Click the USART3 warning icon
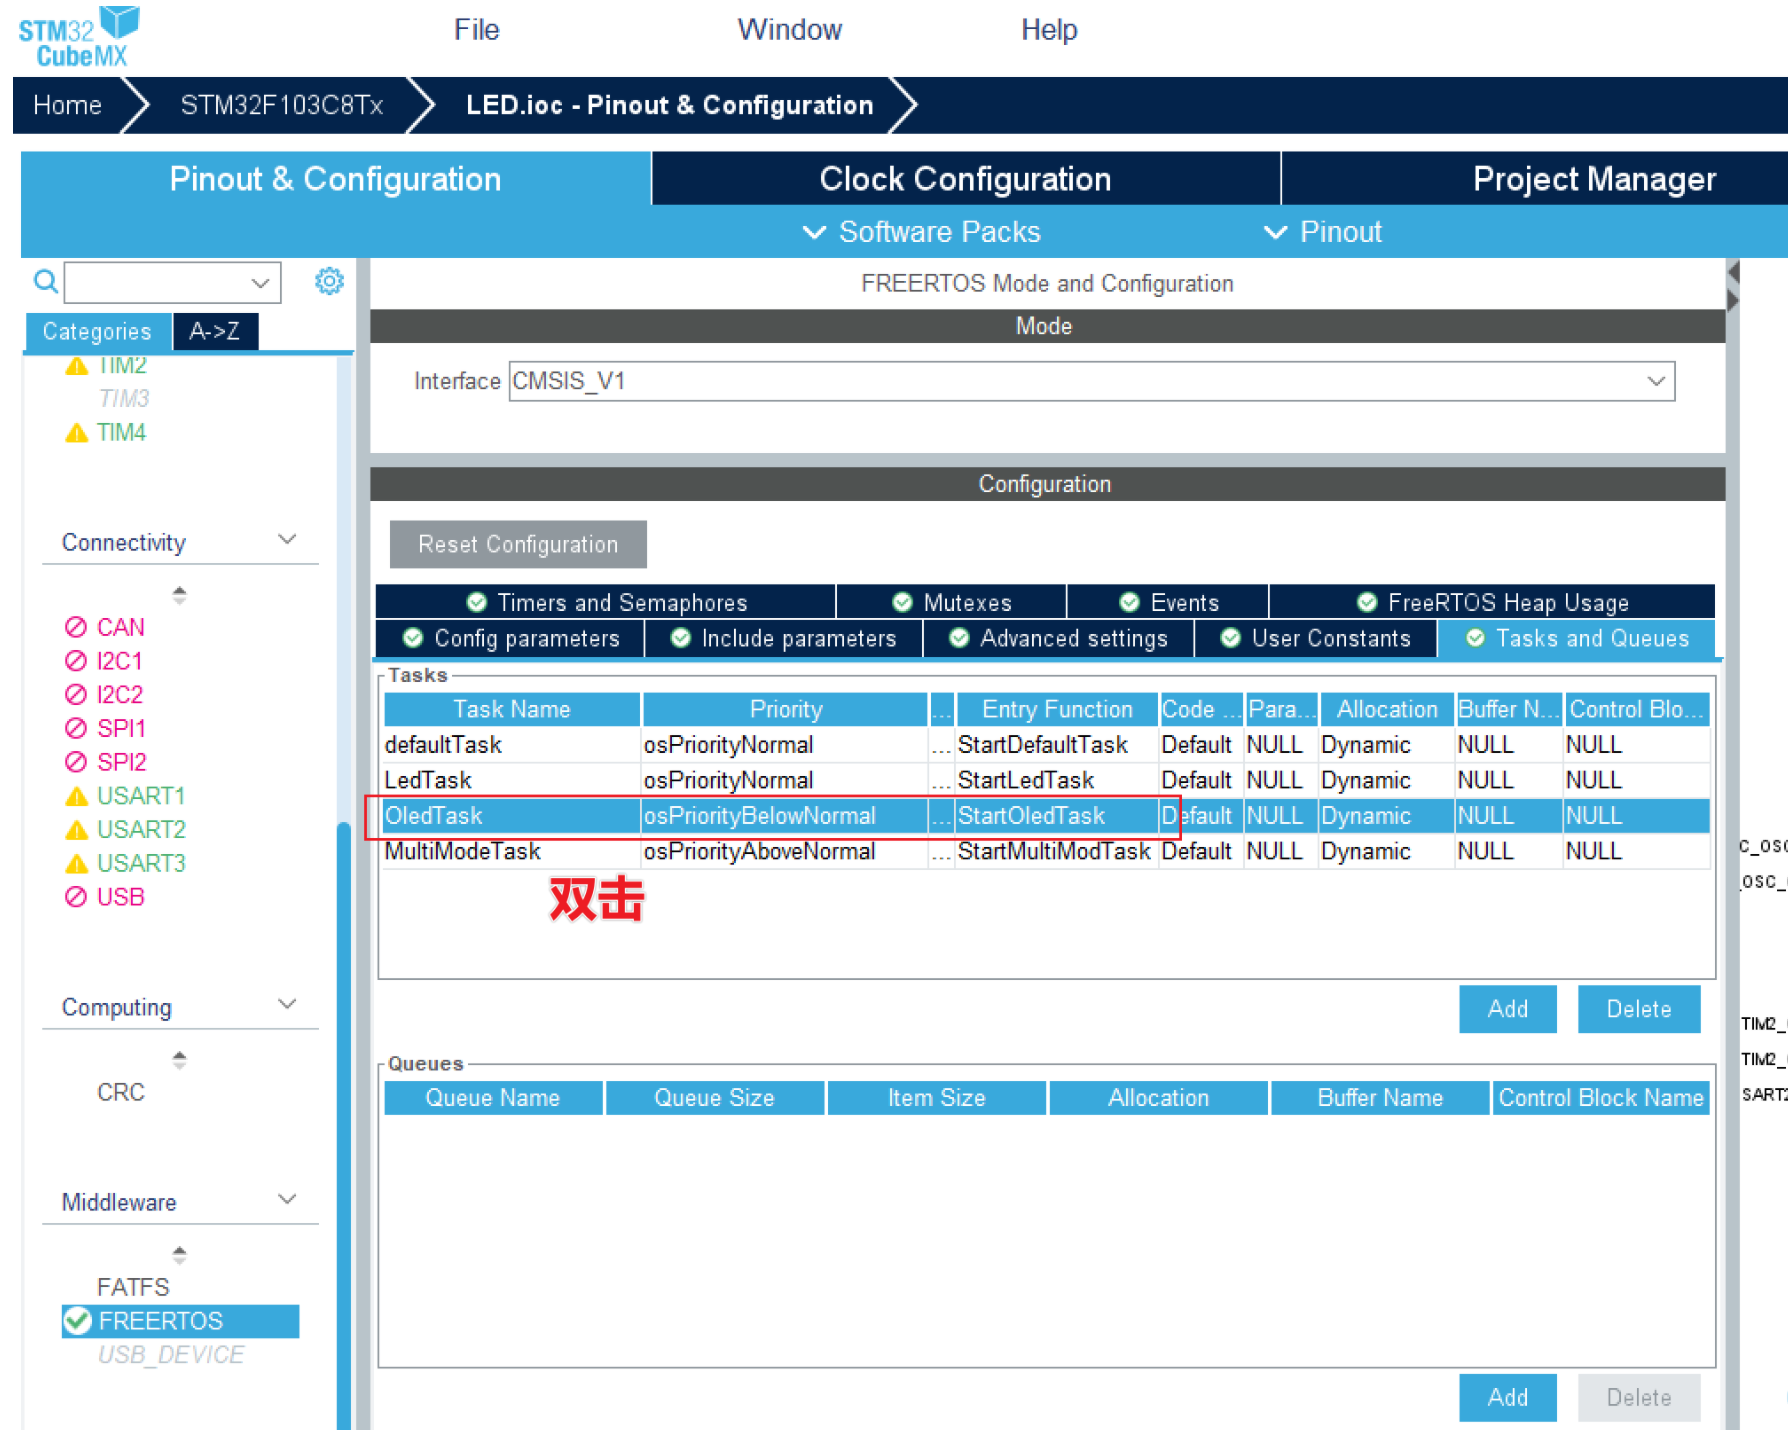 [76, 864]
